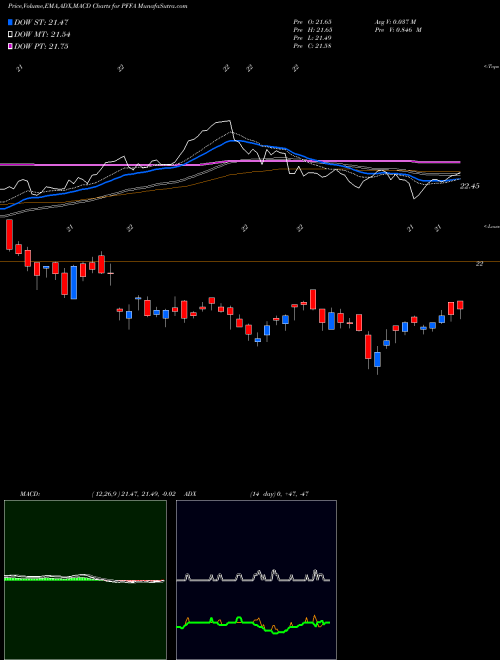The height and width of the screenshot is (660, 500).
Task: Click the ADX '(14 day) 0, +47, -47' values
Action: pos(279,494)
